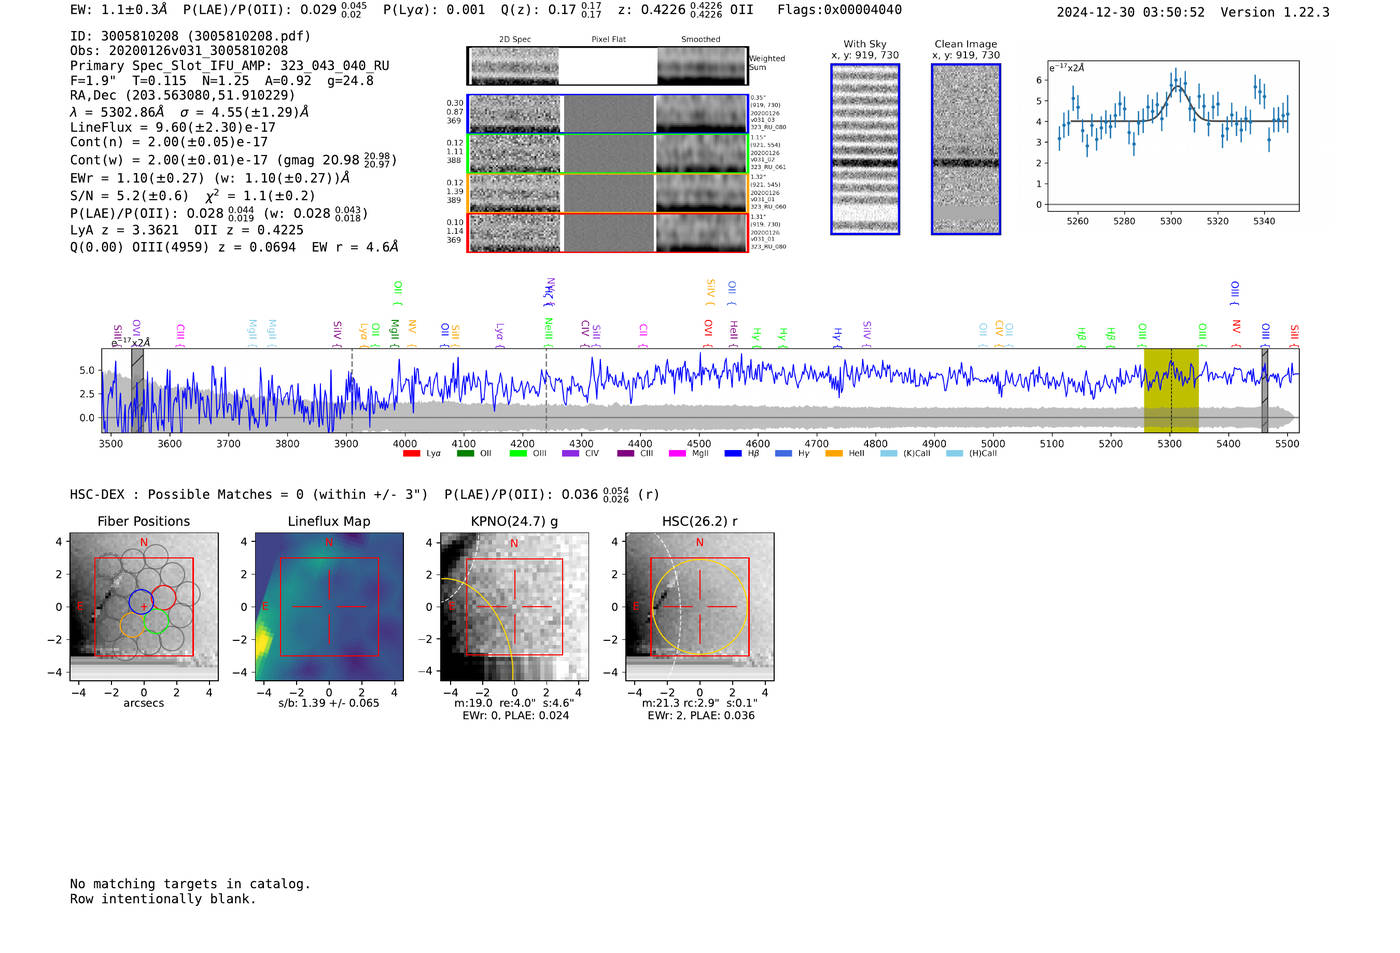The width and height of the screenshot is (1400, 953).
Task: Open the Lineflux Map panel
Action: [x=329, y=607]
